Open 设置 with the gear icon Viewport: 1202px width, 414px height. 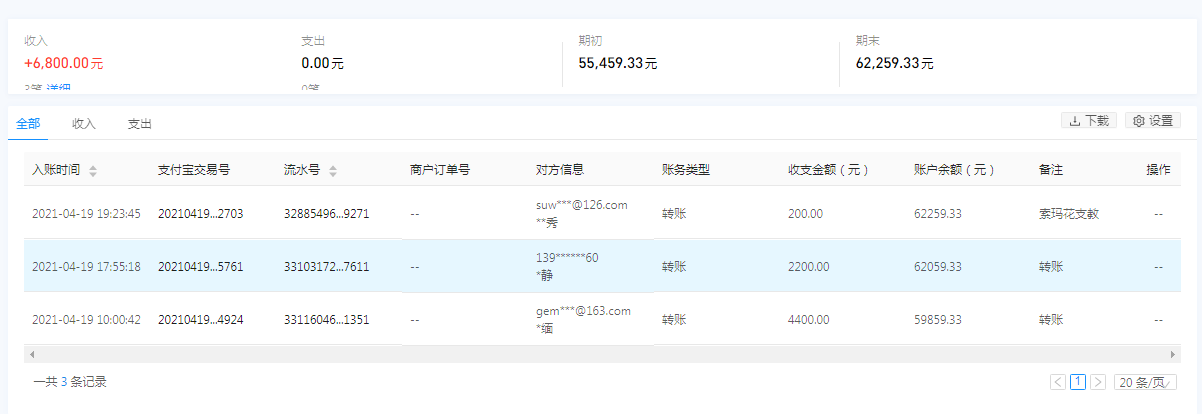point(1151,121)
